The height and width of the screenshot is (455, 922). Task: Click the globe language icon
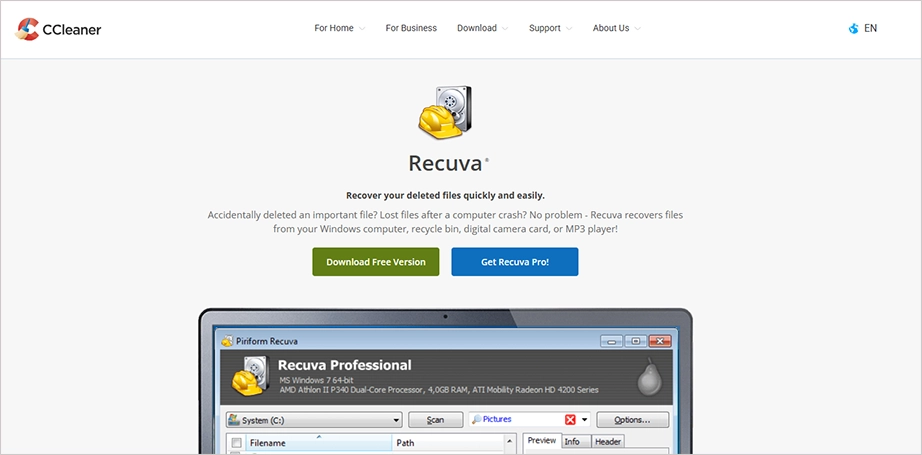[x=853, y=28]
